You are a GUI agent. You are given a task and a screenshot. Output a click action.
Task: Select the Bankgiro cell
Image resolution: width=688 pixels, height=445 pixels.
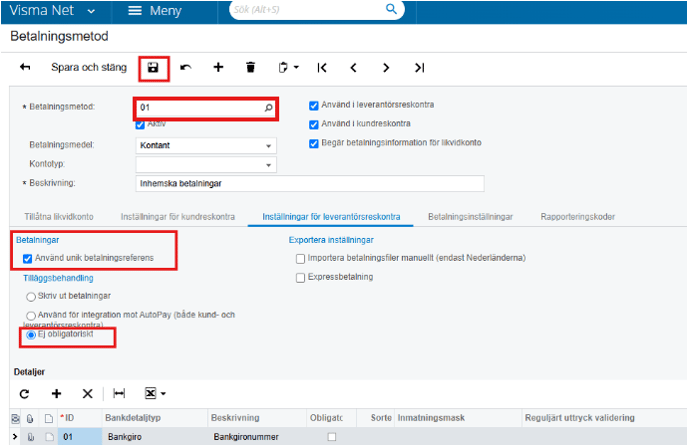[x=154, y=437]
